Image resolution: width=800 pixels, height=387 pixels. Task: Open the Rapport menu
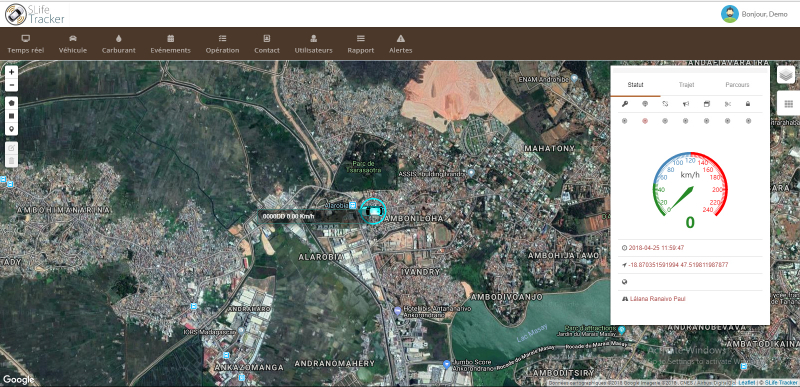tap(361, 44)
